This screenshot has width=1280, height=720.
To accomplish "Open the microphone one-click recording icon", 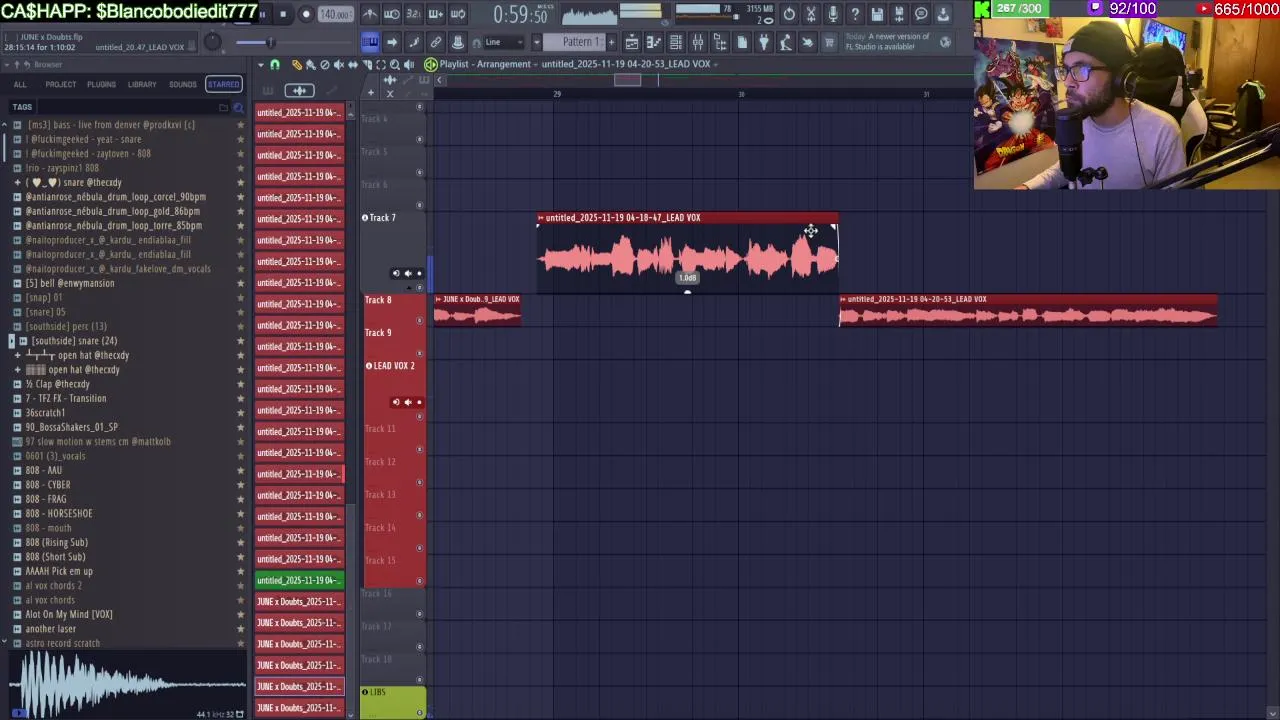I will (x=832, y=14).
